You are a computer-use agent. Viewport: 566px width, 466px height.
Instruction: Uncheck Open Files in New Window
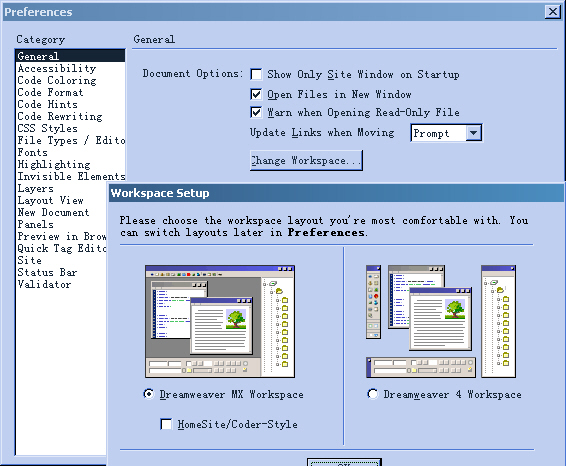point(256,95)
